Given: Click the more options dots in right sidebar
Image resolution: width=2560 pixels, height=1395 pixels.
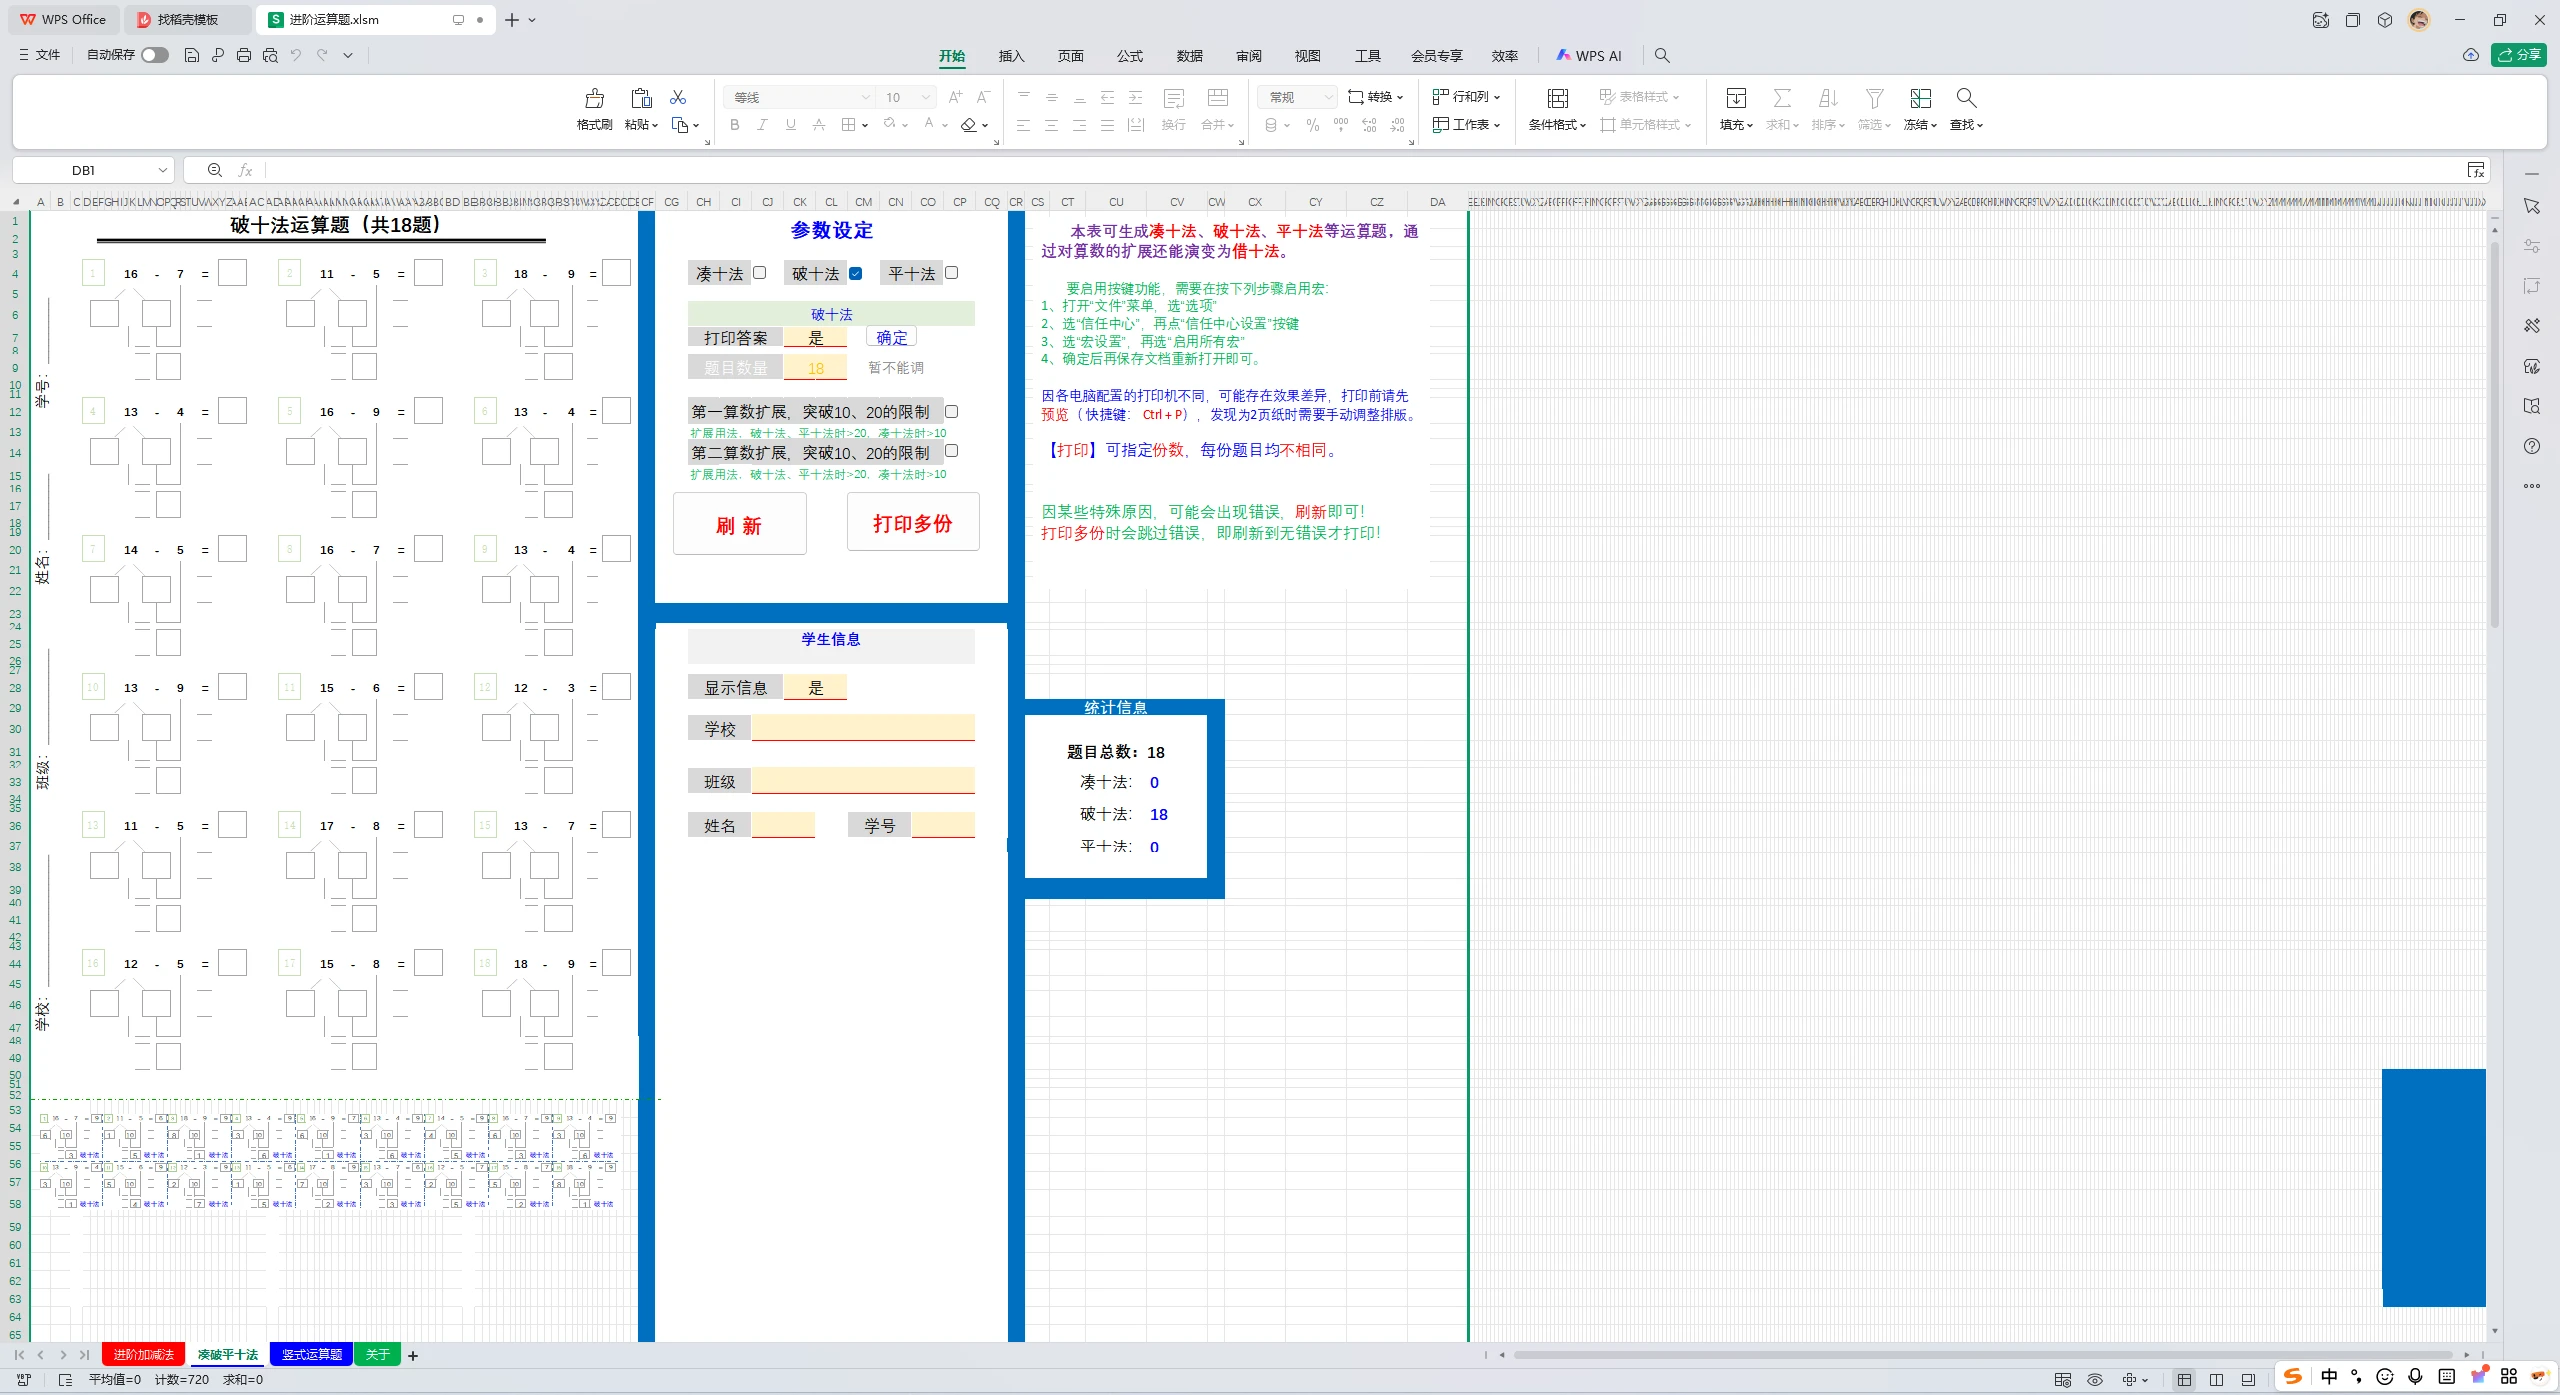Looking at the screenshot, I should [x=2532, y=486].
